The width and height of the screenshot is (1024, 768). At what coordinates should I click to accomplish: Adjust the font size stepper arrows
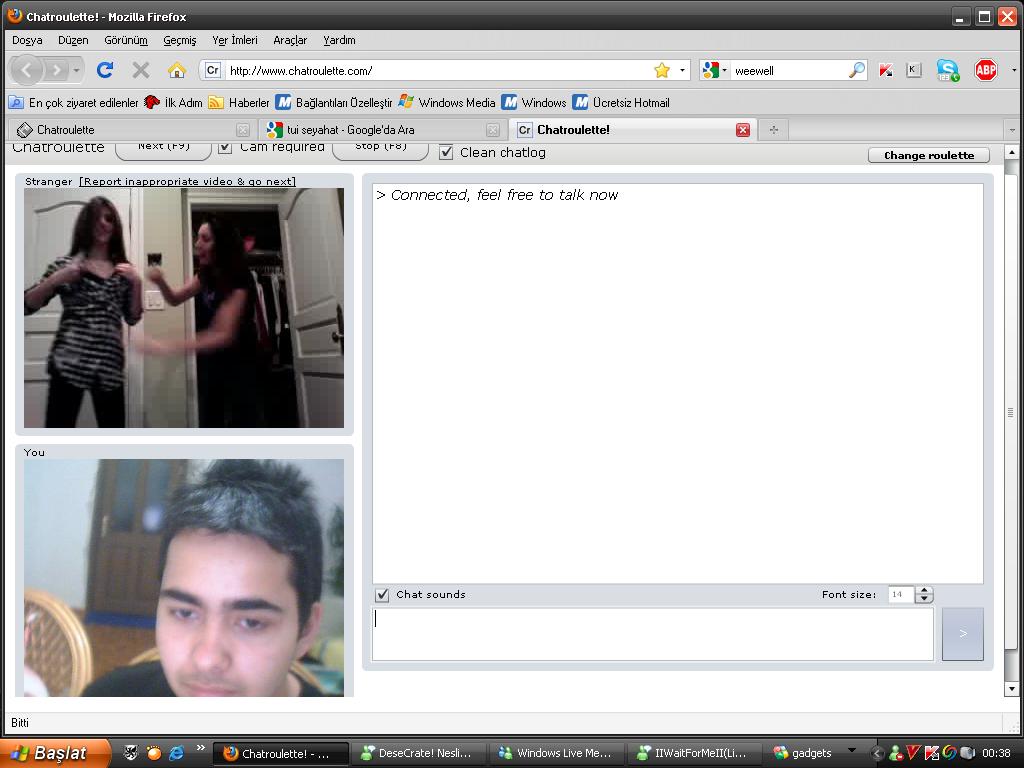pos(924,595)
